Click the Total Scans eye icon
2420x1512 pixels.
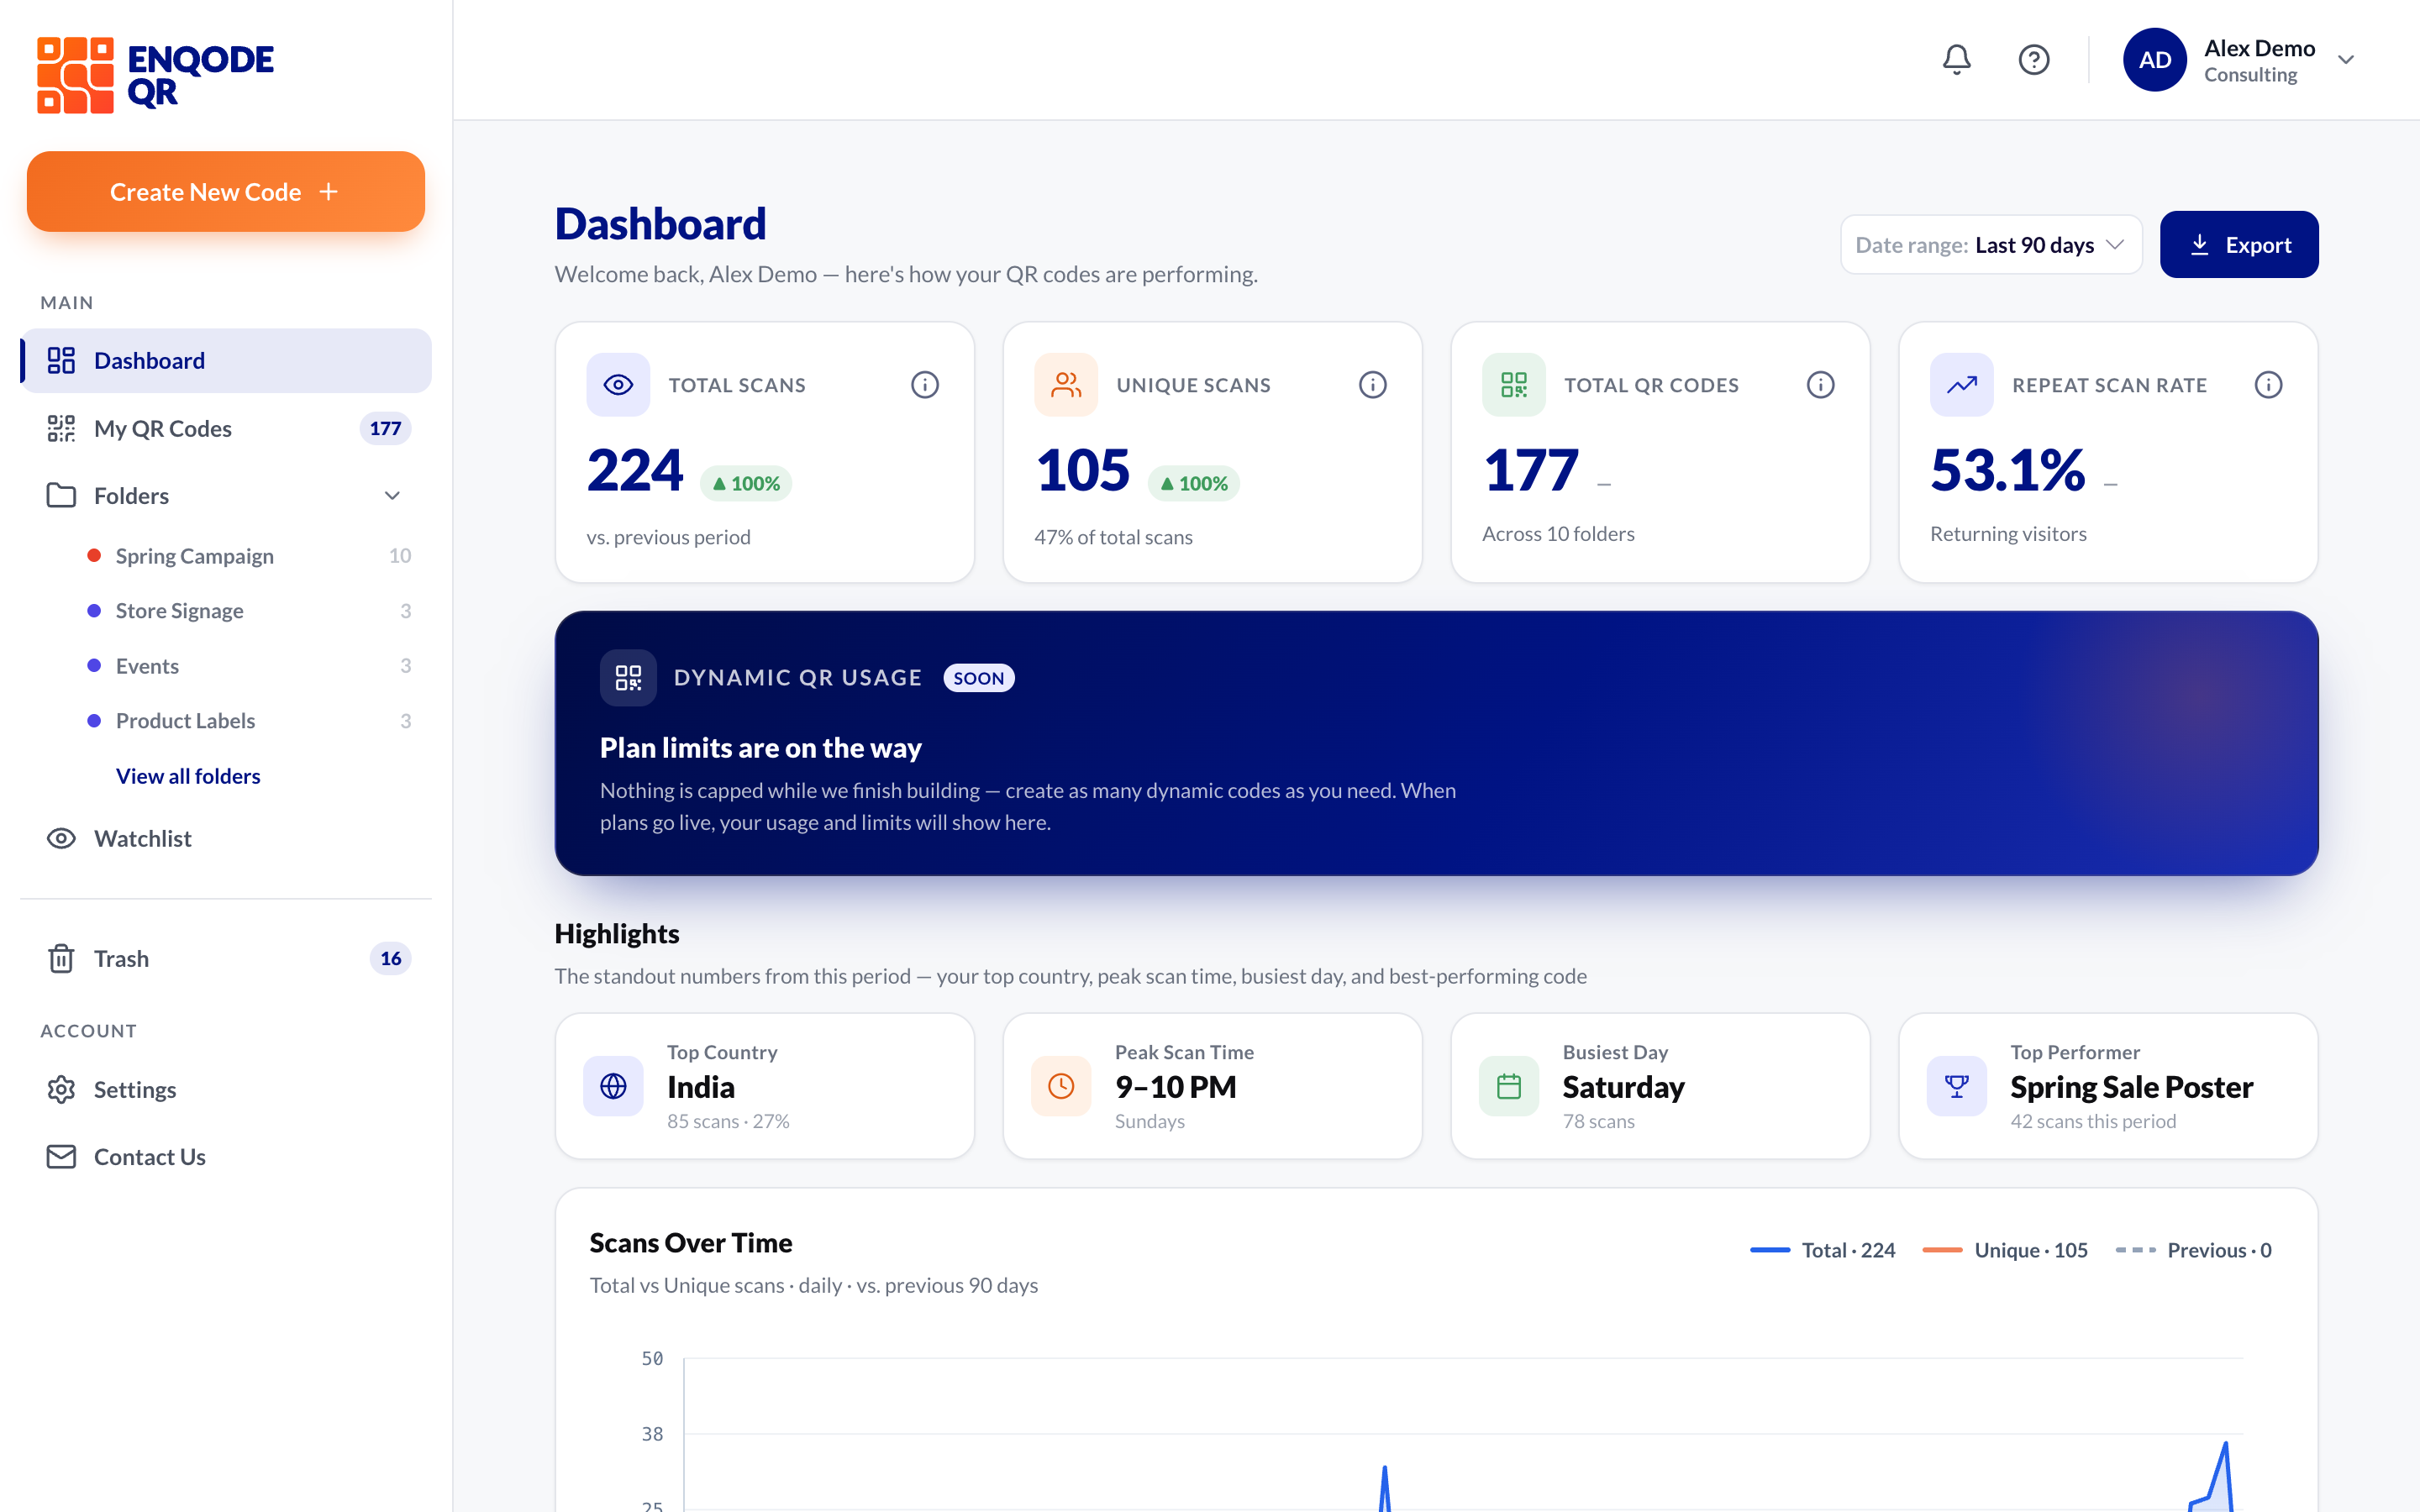coord(618,385)
